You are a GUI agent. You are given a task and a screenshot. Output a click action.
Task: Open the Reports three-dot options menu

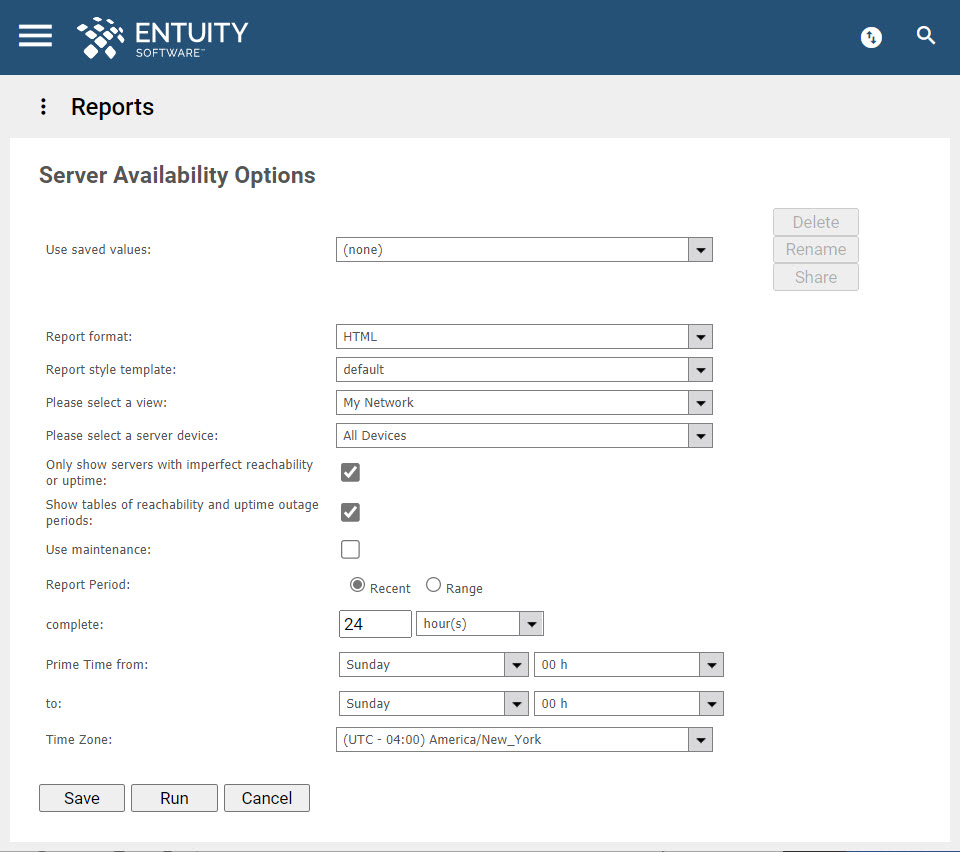(43, 106)
